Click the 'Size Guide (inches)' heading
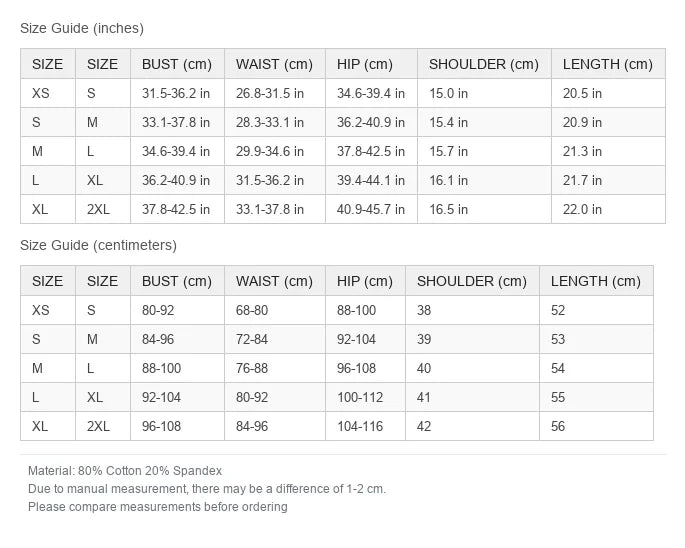 (x=82, y=28)
